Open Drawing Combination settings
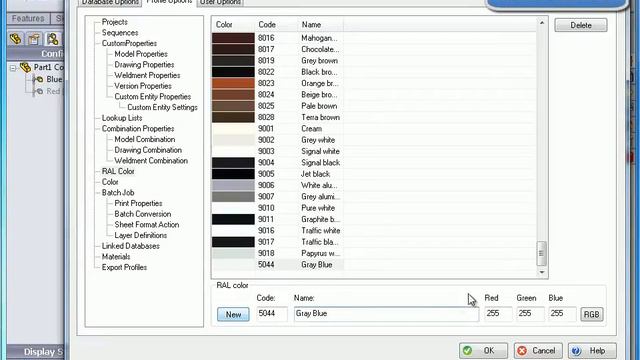640x360 pixels. pyautogui.click(x=148, y=150)
